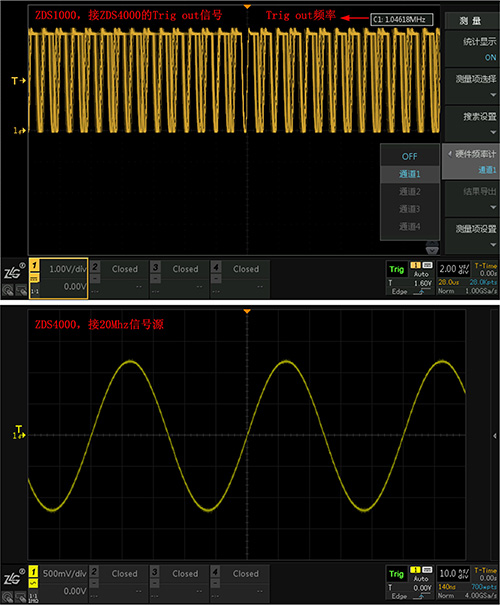Image resolution: width=500 pixels, height=605 pixels.
Task: Select OFF in hardware frequency counter list
Action: (x=410, y=156)
